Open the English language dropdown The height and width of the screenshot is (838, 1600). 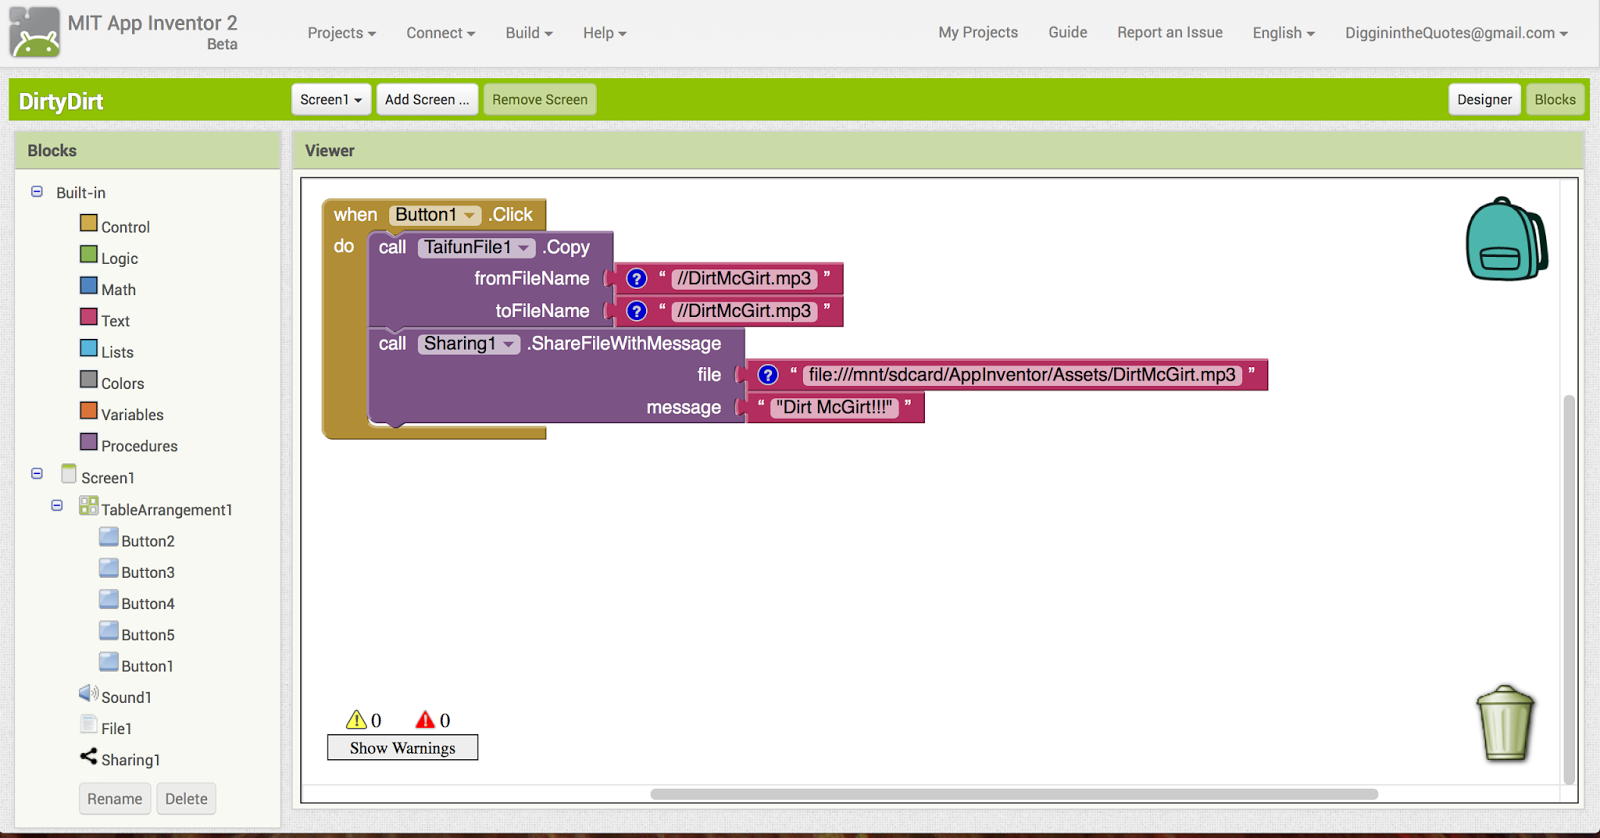[1284, 33]
